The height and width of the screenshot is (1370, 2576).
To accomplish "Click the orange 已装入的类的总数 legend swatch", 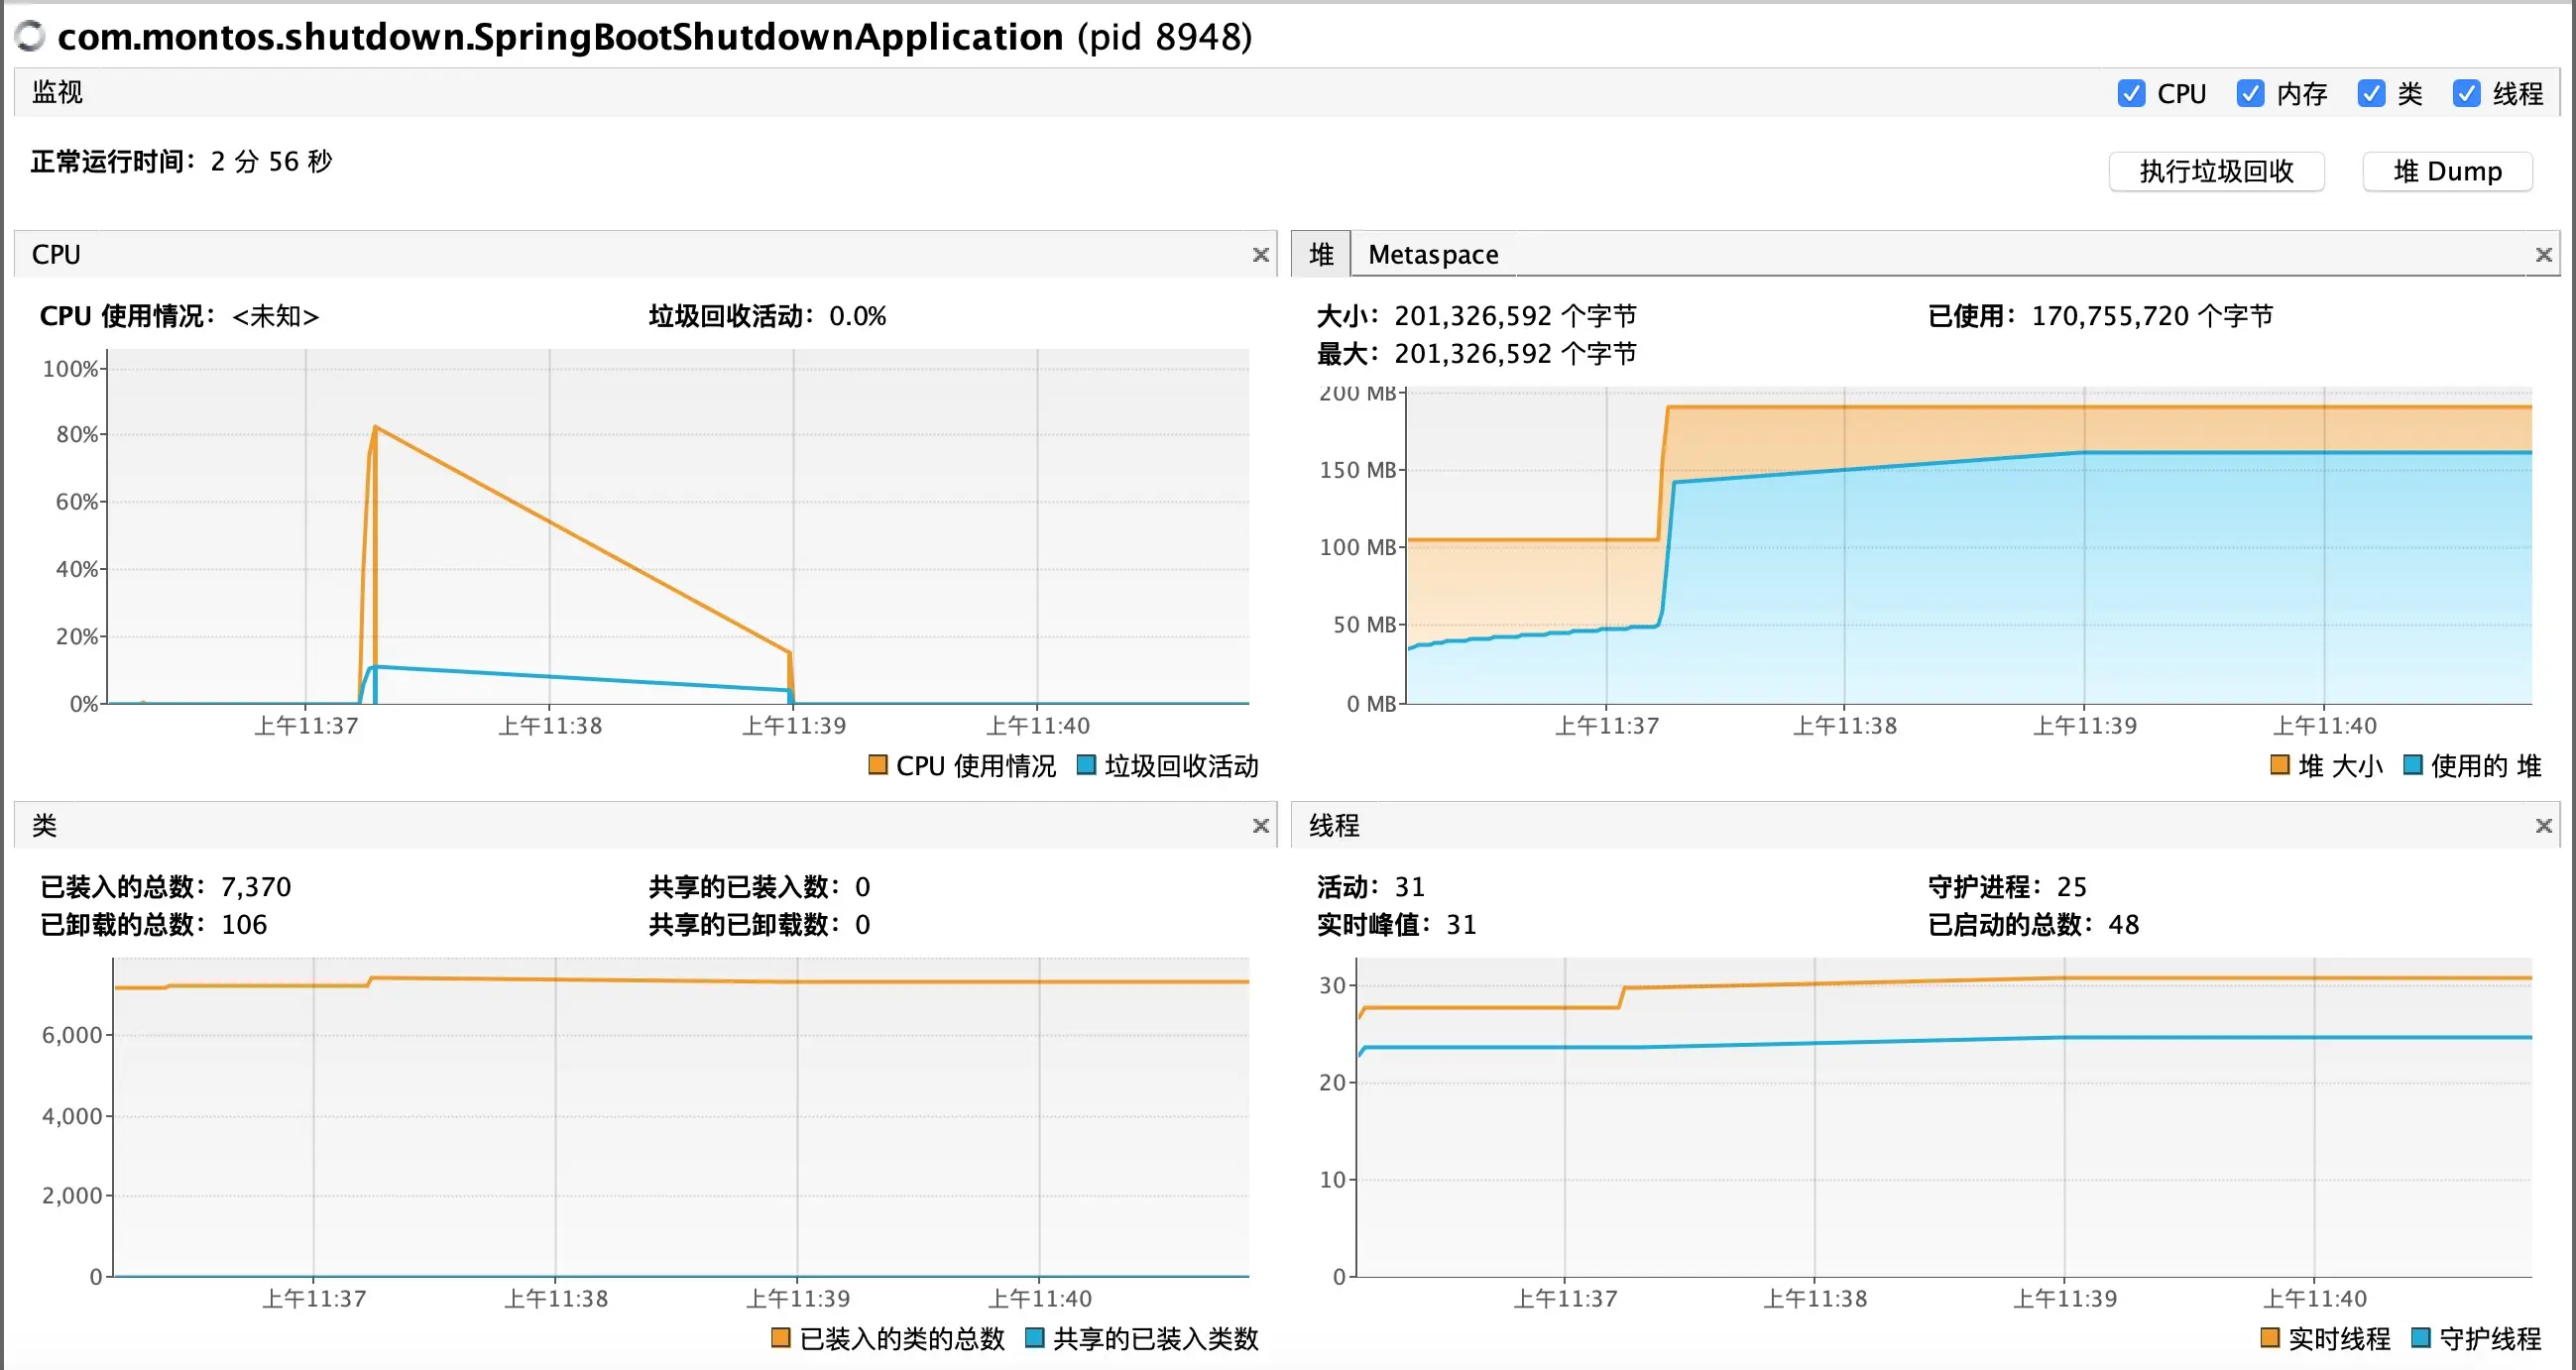I will (781, 1338).
